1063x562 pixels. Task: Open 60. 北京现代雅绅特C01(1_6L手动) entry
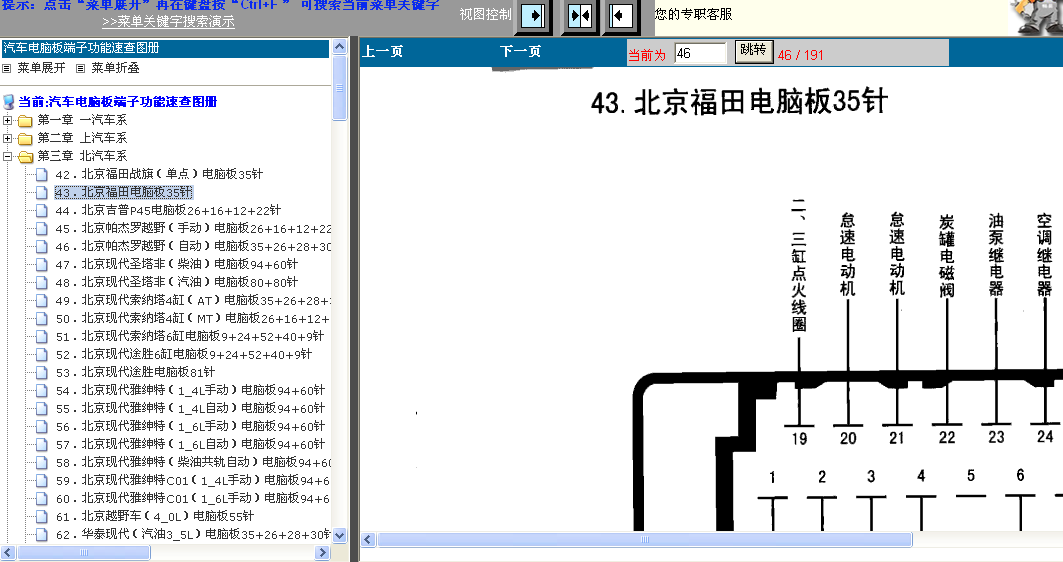point(193,498)
